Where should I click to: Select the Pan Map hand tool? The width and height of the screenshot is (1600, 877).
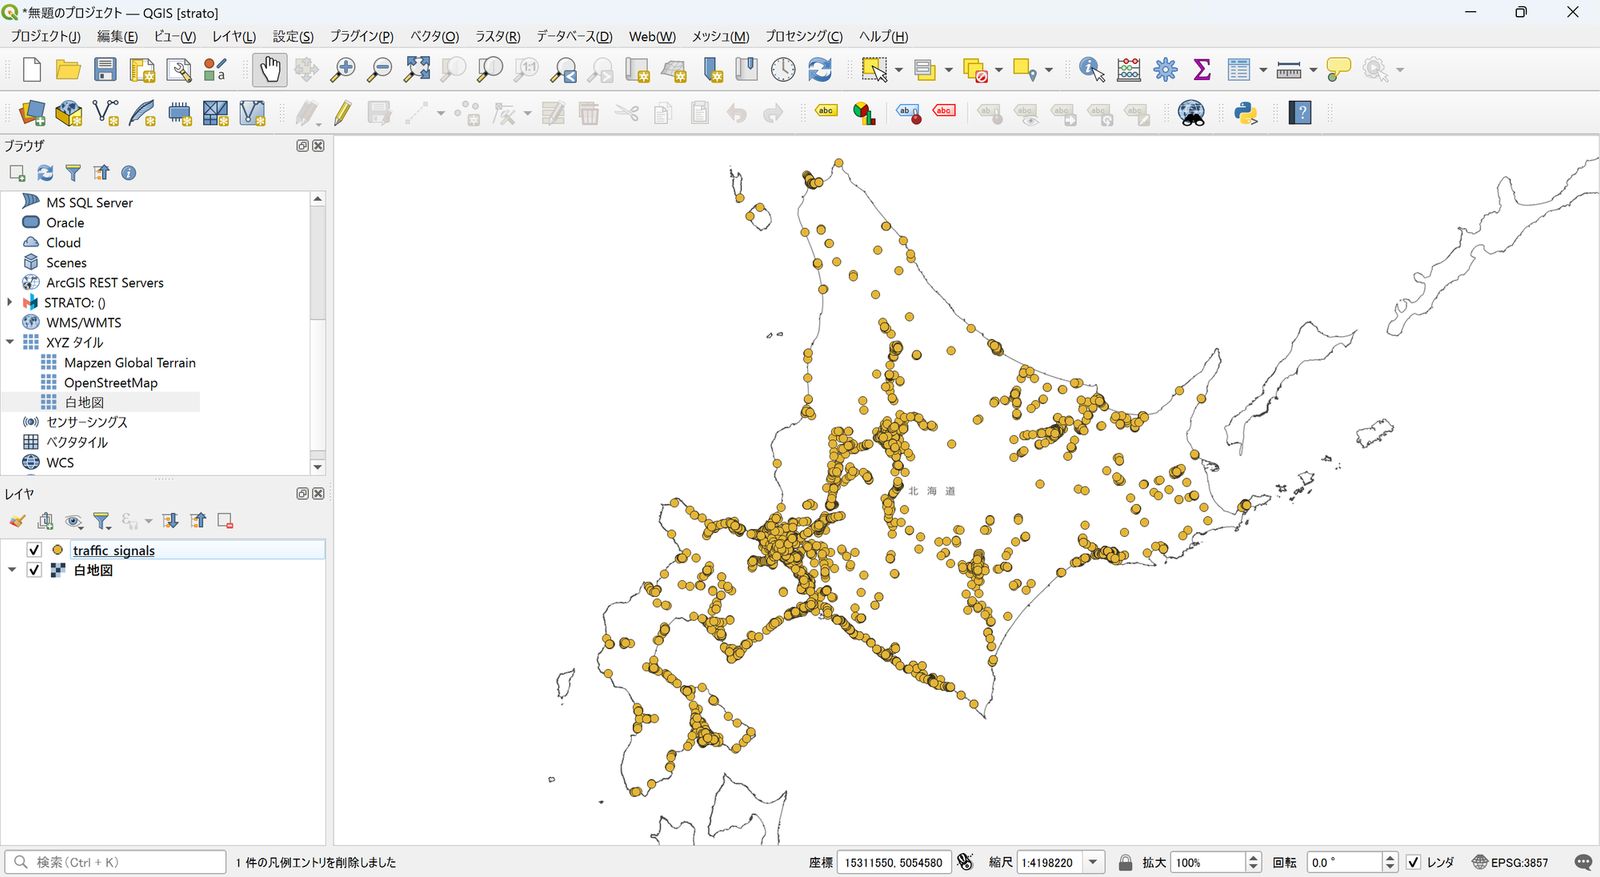click(x=269, y=69)
